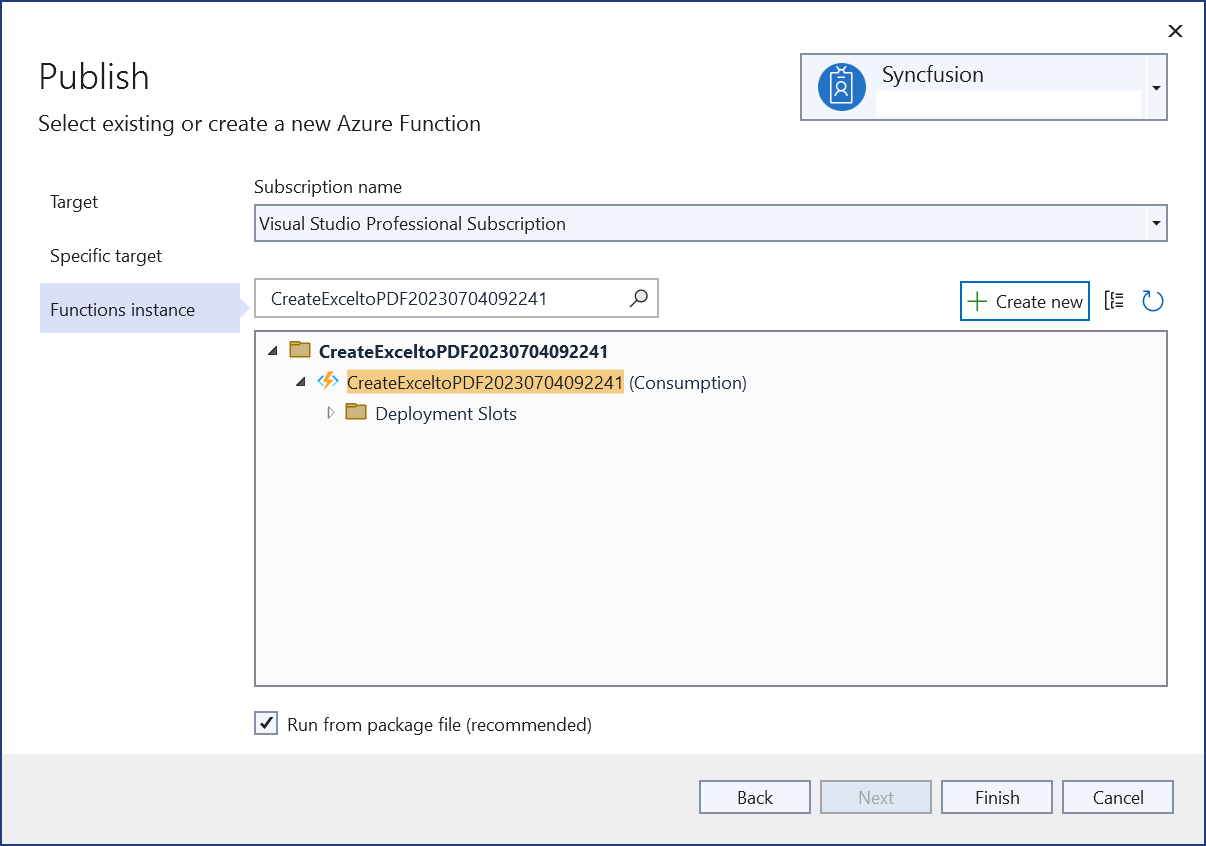Click the Azure Function lightning bolt icon
1206x846 pixels.
[x=328, y=381]
